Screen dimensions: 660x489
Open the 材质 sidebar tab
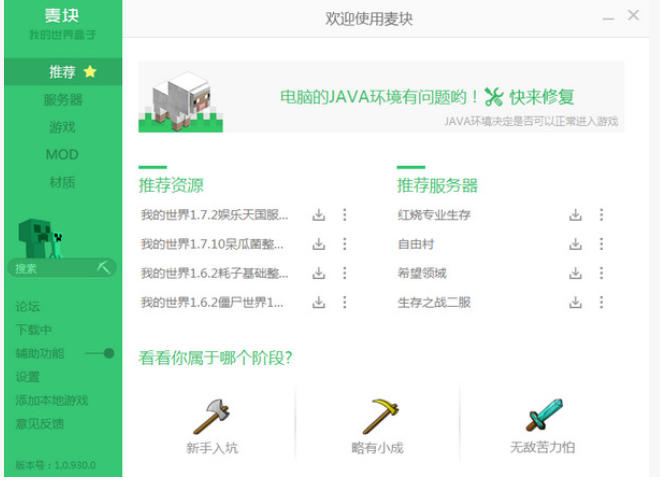point(63,182)
